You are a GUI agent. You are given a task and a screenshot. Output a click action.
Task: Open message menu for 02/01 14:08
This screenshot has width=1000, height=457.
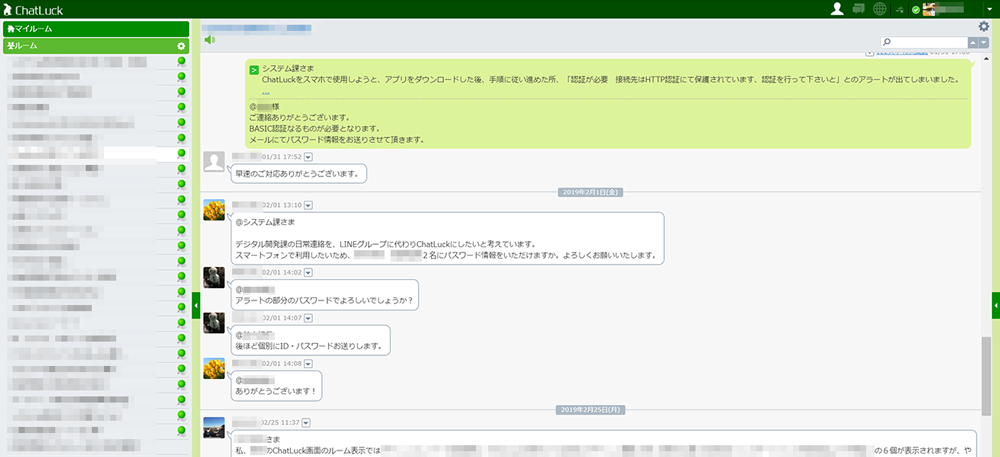[x=309, y=363]
